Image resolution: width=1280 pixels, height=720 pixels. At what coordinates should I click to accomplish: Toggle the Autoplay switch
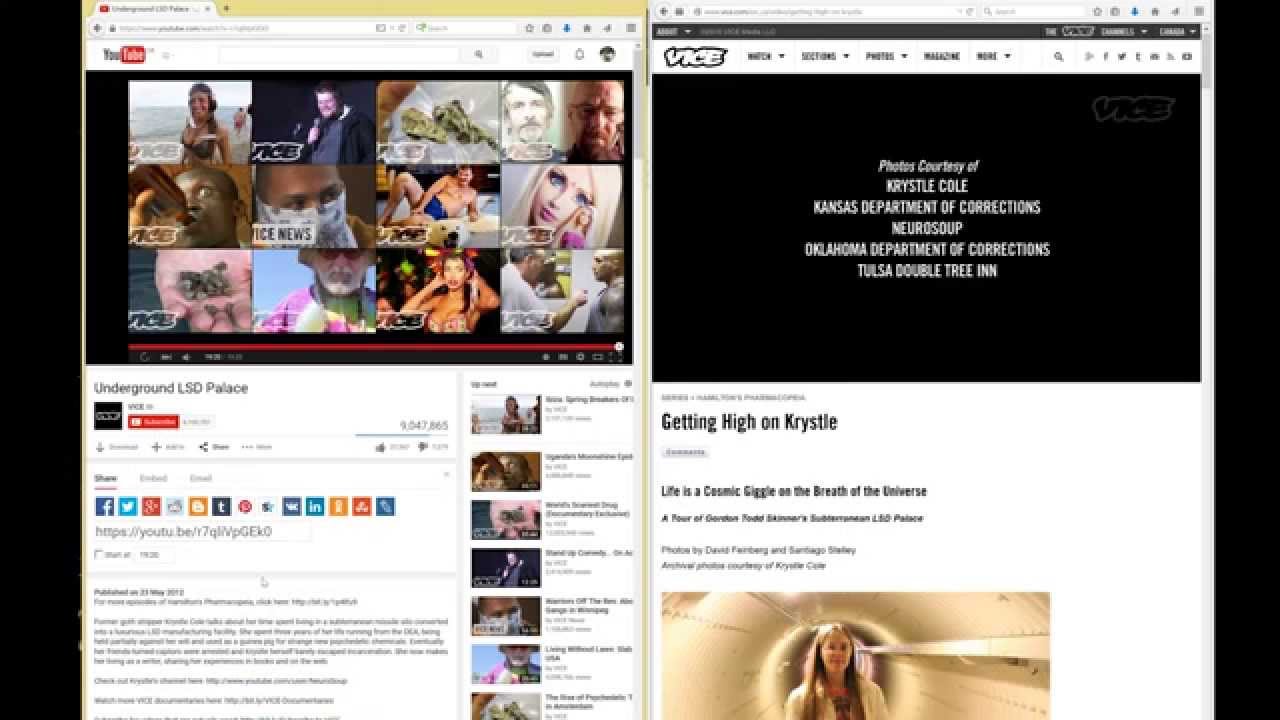tap(628, 384)
